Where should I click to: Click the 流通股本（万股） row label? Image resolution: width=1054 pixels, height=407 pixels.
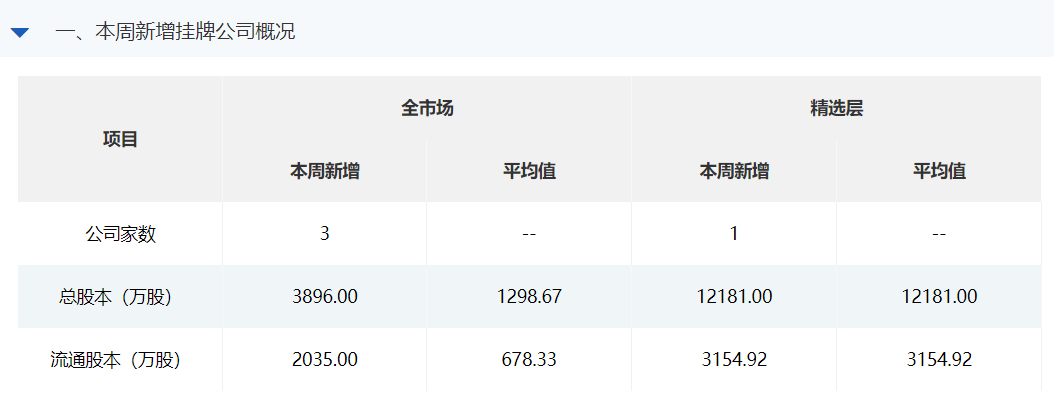point(120,359)
